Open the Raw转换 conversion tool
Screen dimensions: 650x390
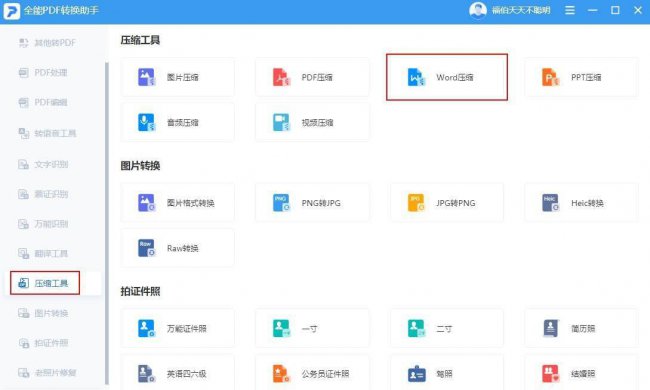[x=177, y=248]
